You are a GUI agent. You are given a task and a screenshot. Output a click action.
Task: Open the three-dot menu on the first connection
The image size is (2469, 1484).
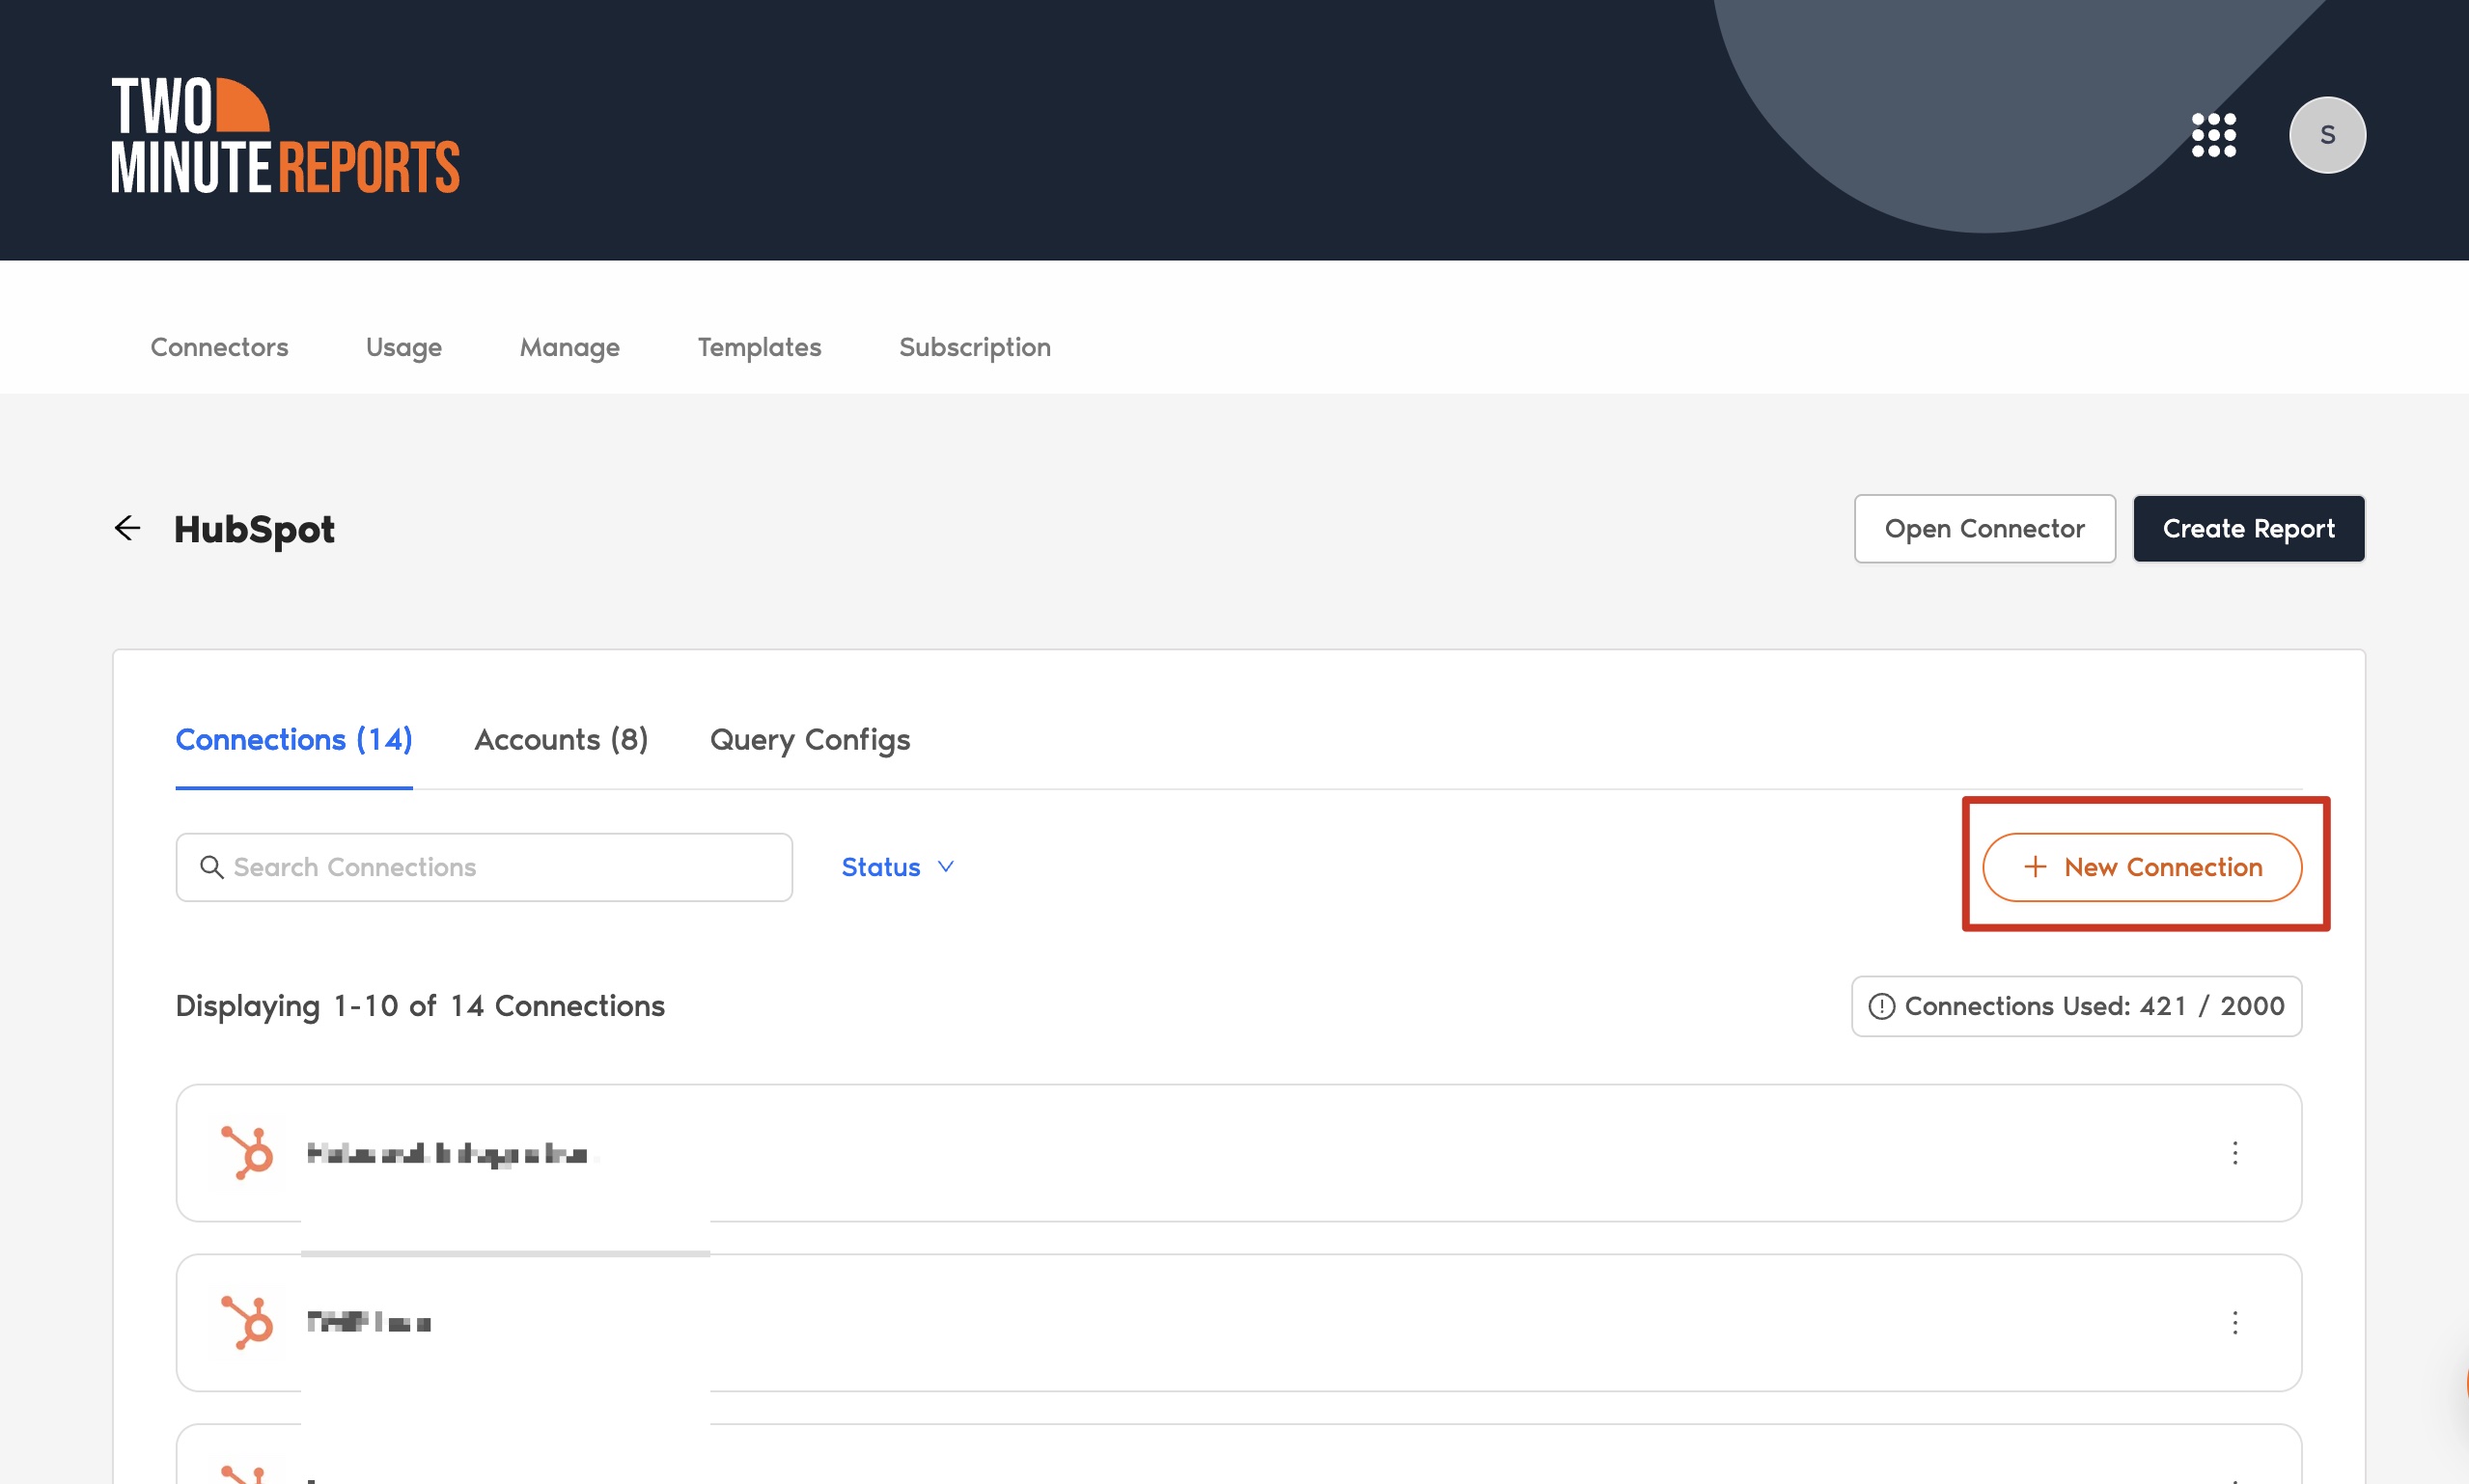point(2234,1153)
